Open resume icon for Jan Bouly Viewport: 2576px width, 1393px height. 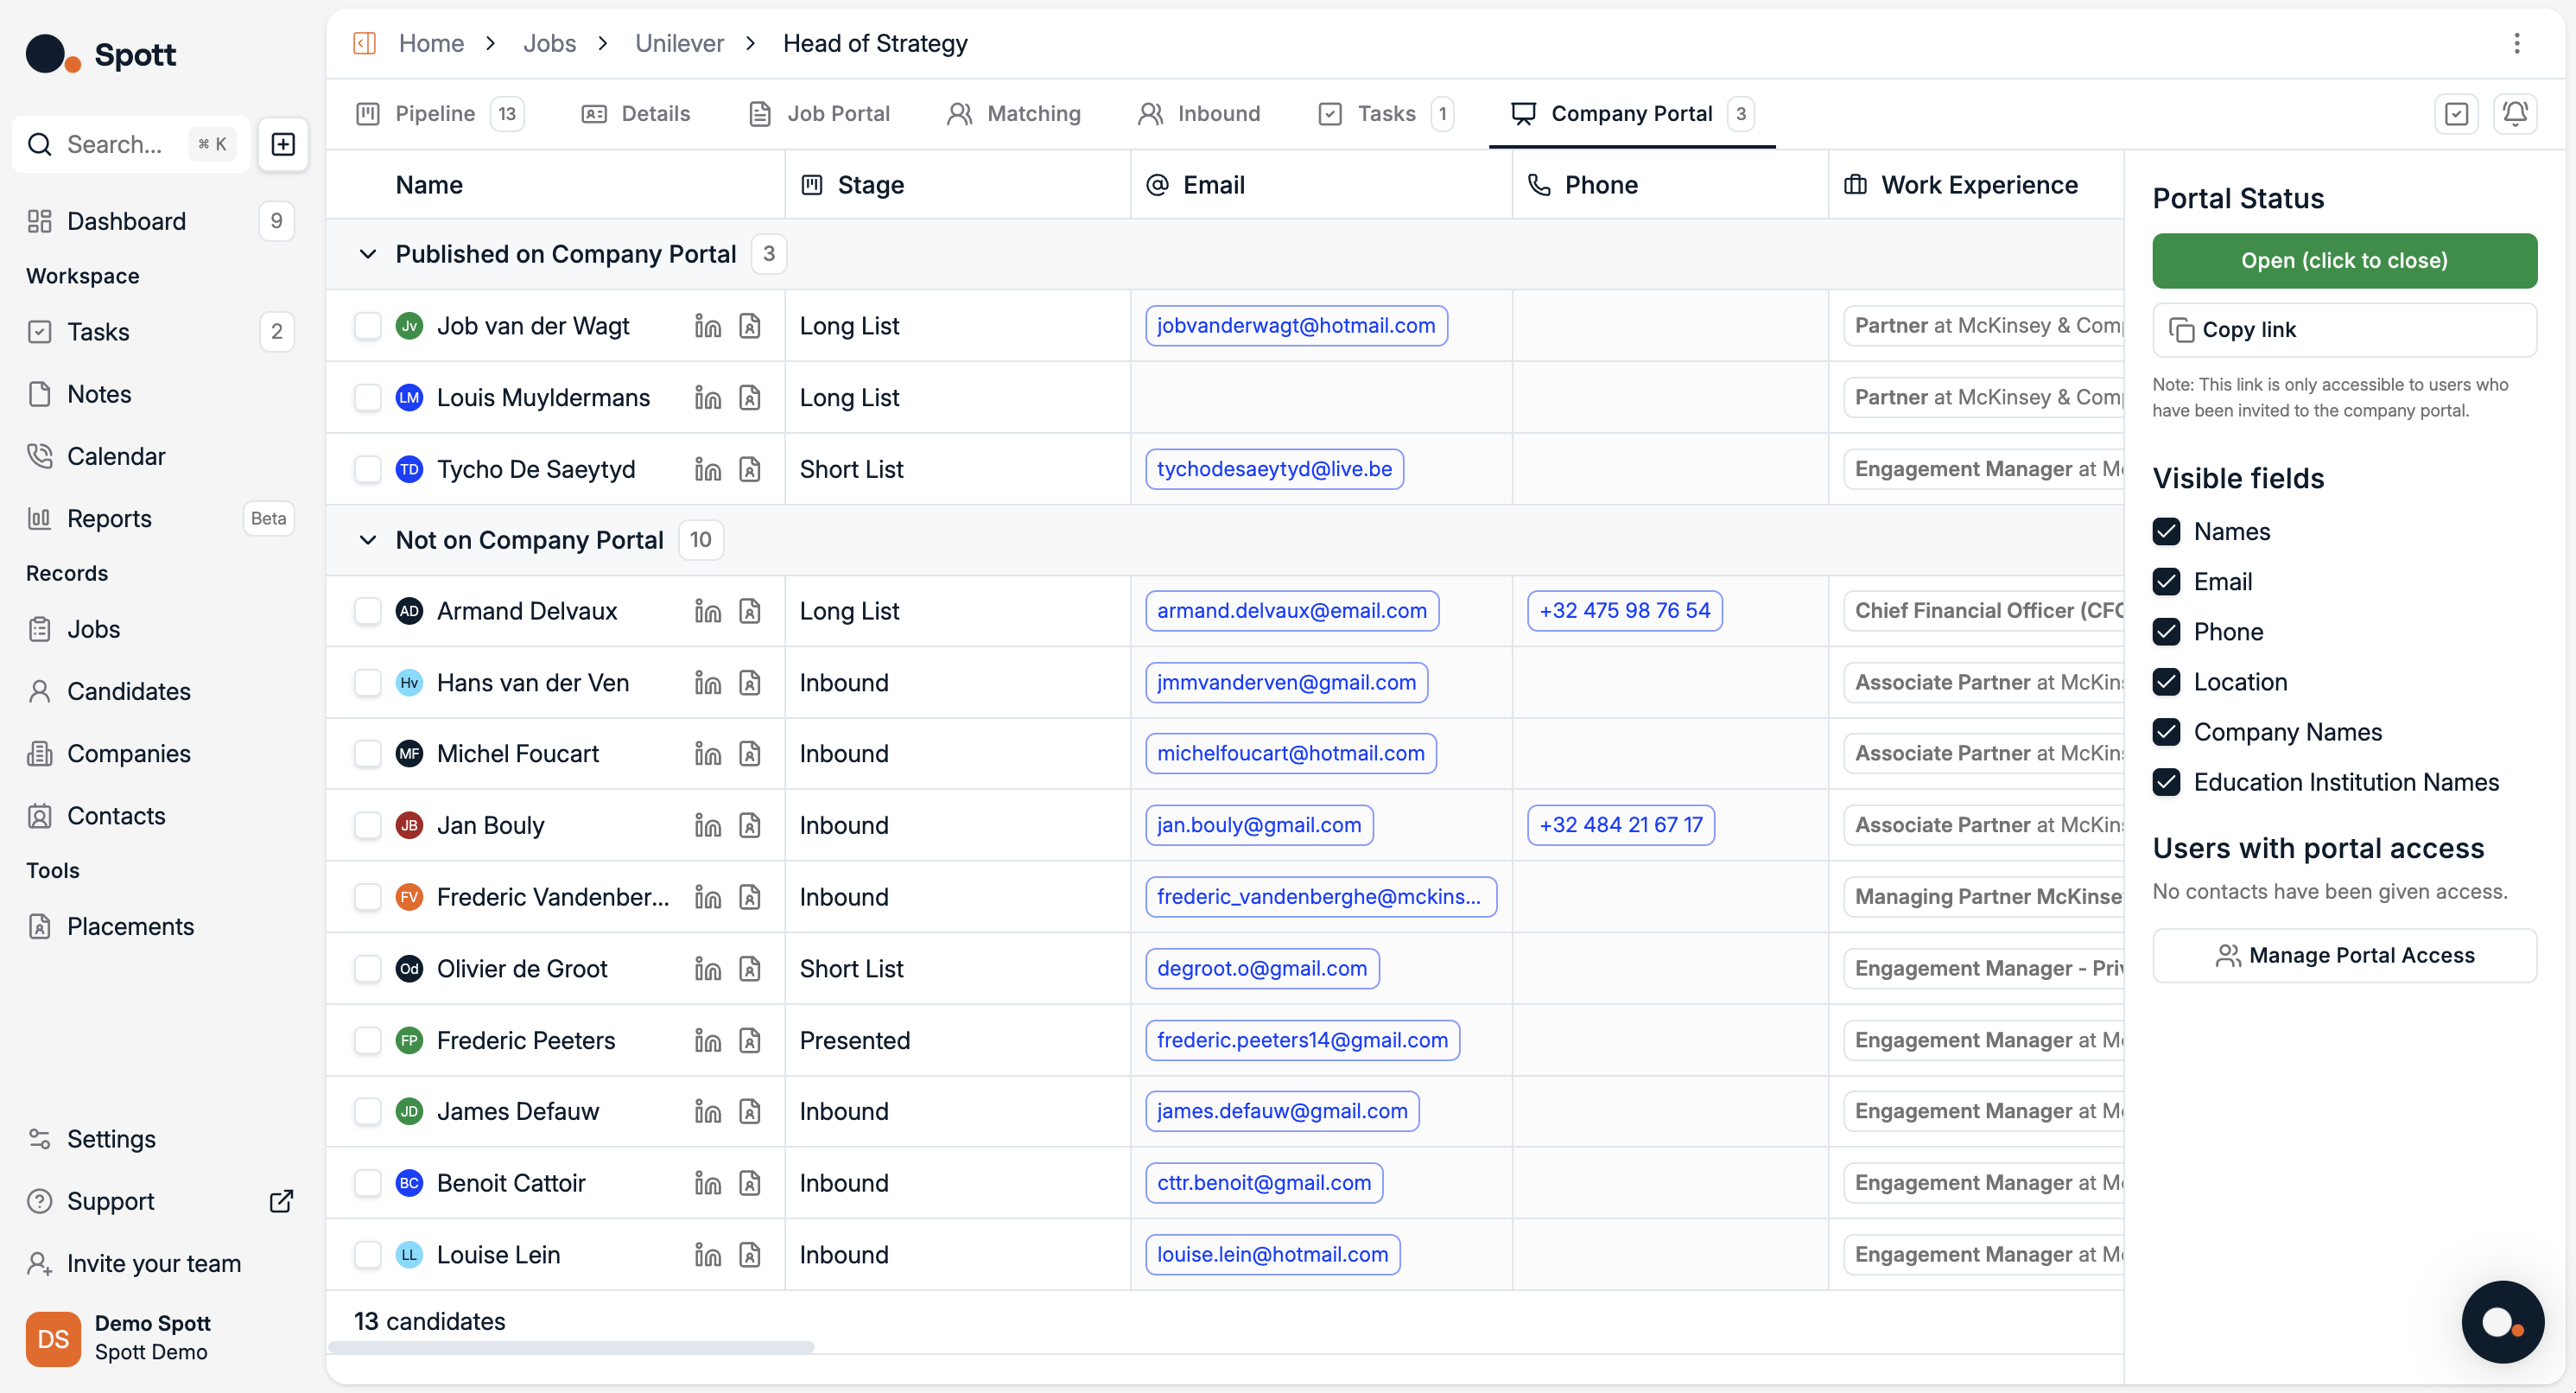click(750, 825)
